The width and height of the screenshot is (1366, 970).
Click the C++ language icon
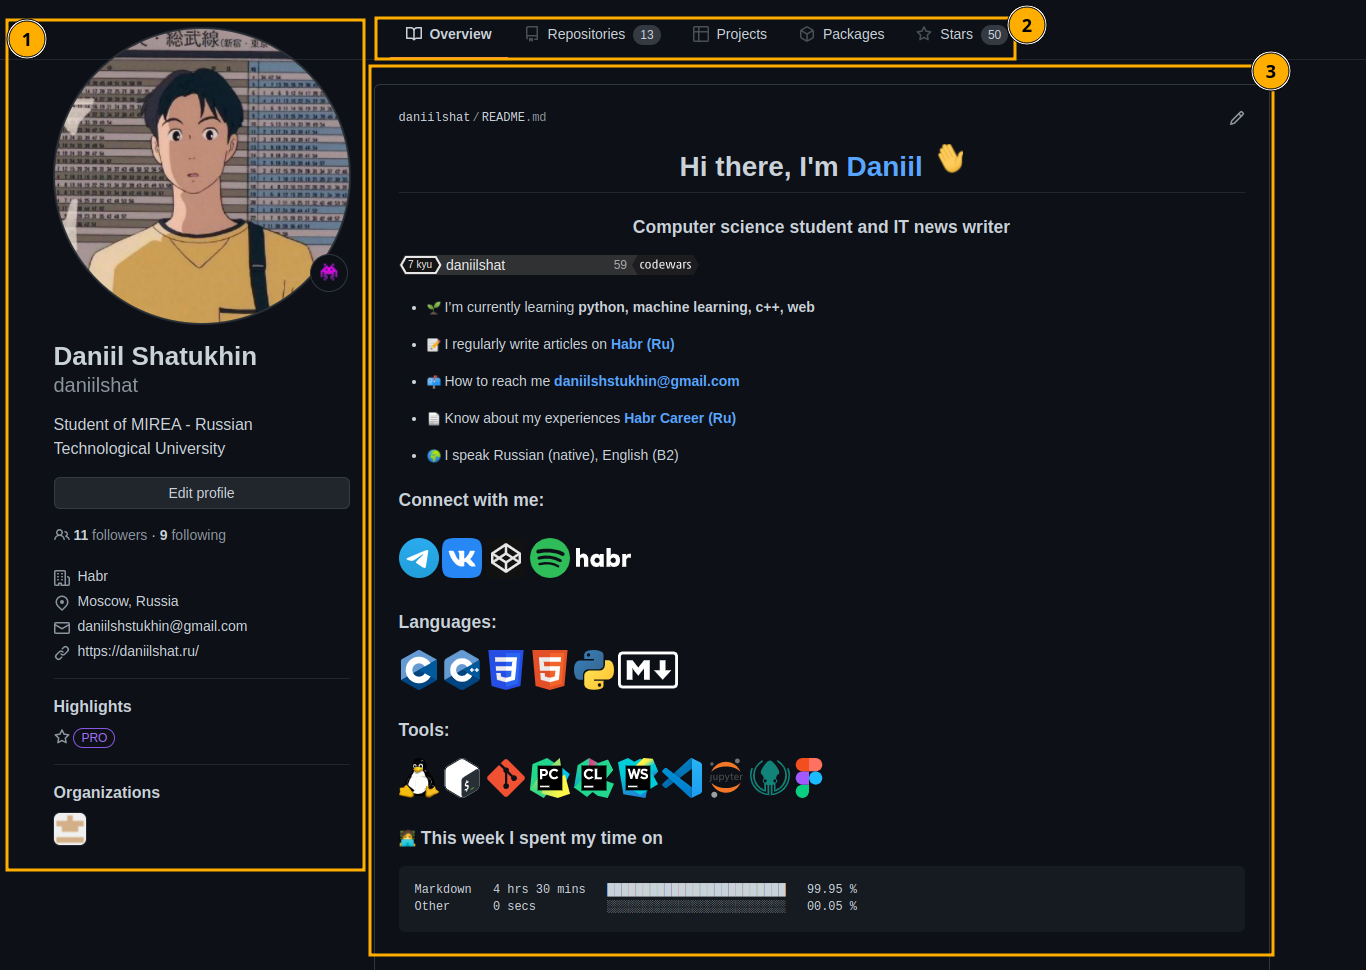pyautogui.click(x=462, y=670)
